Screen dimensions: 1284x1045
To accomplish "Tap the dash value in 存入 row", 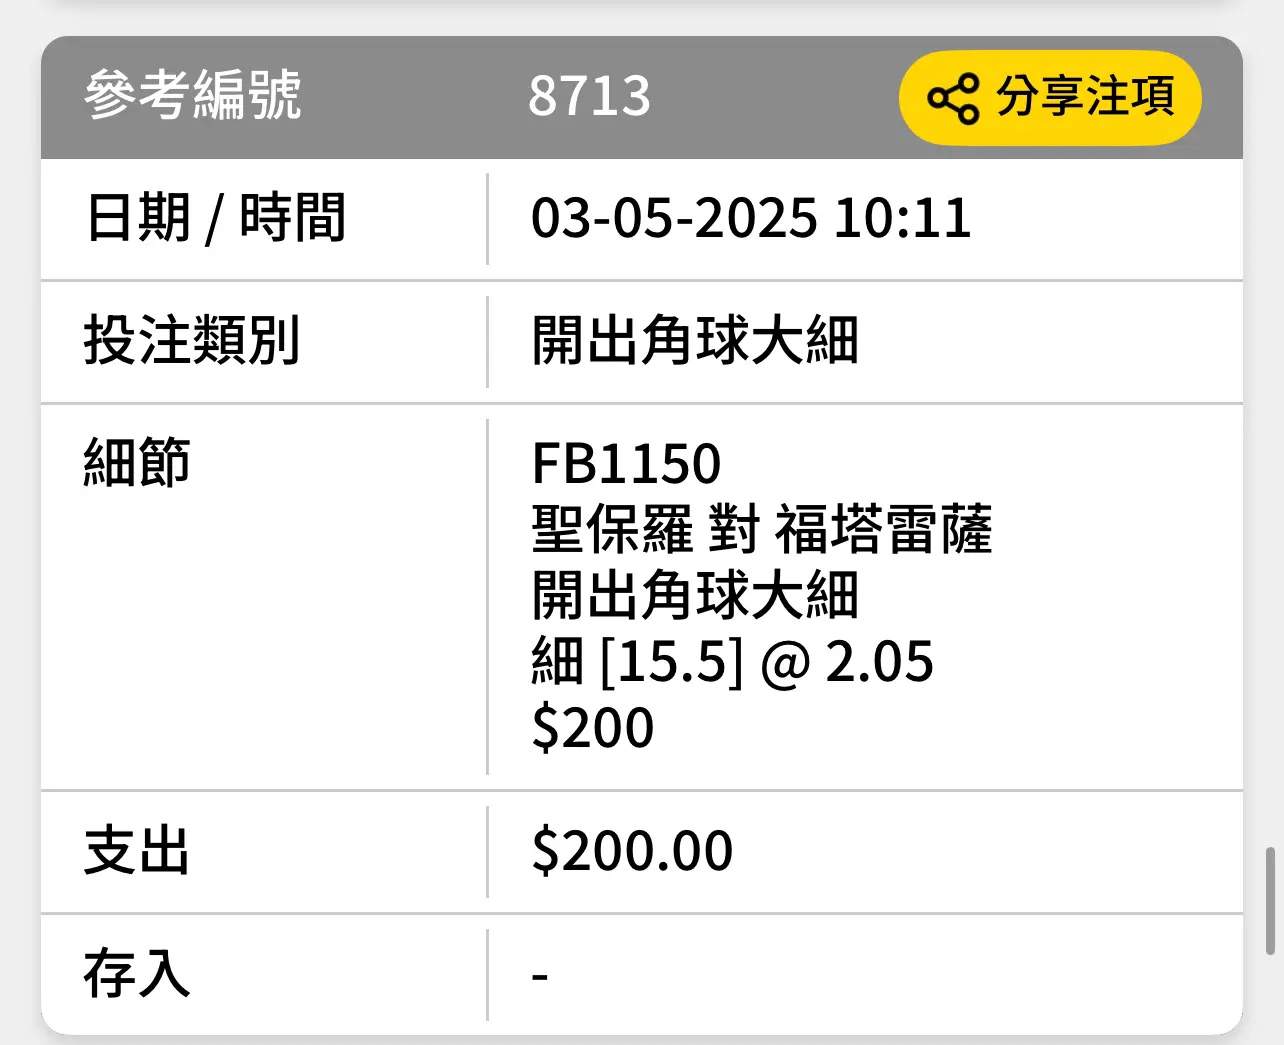I will [540, 975].
